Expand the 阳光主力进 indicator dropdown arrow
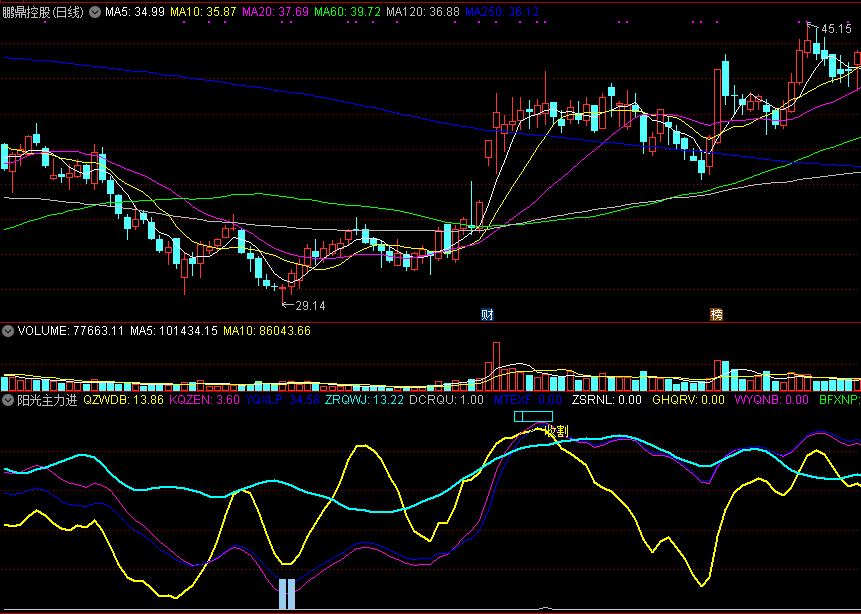Image resolution: width=861 pixels, height=614 pixels. click(8, 400)
